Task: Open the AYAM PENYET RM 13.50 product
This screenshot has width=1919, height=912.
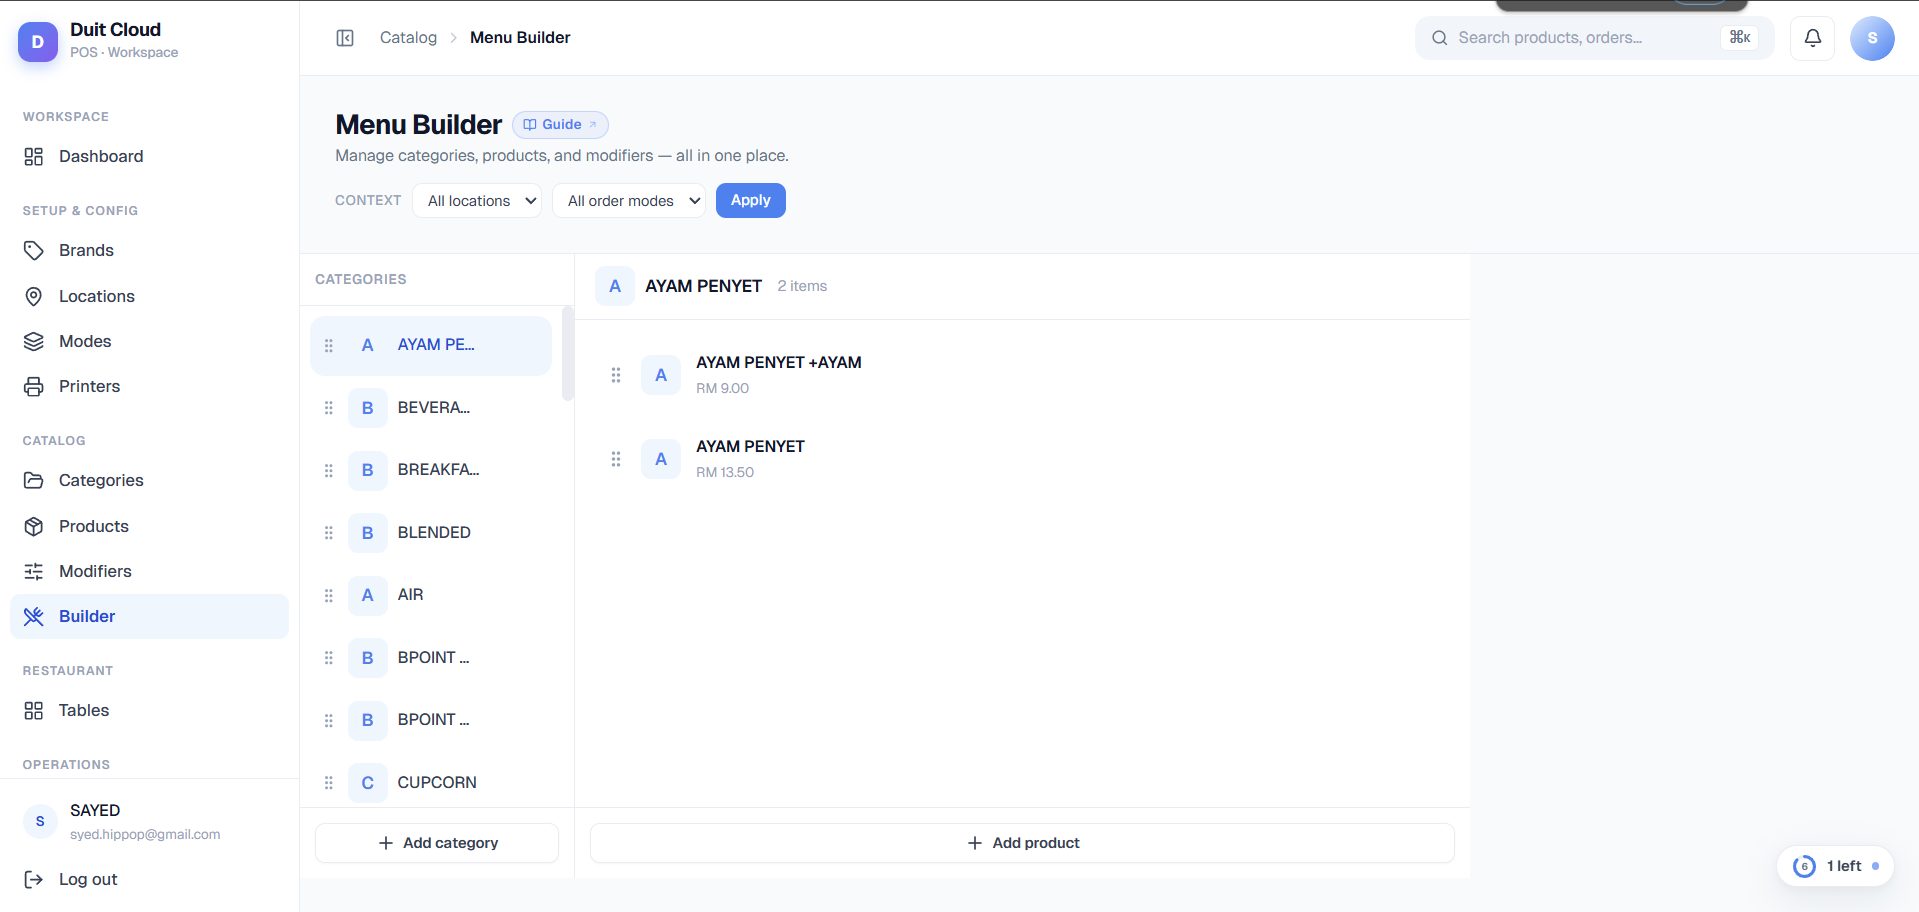Action: [x=1022, y=459]
